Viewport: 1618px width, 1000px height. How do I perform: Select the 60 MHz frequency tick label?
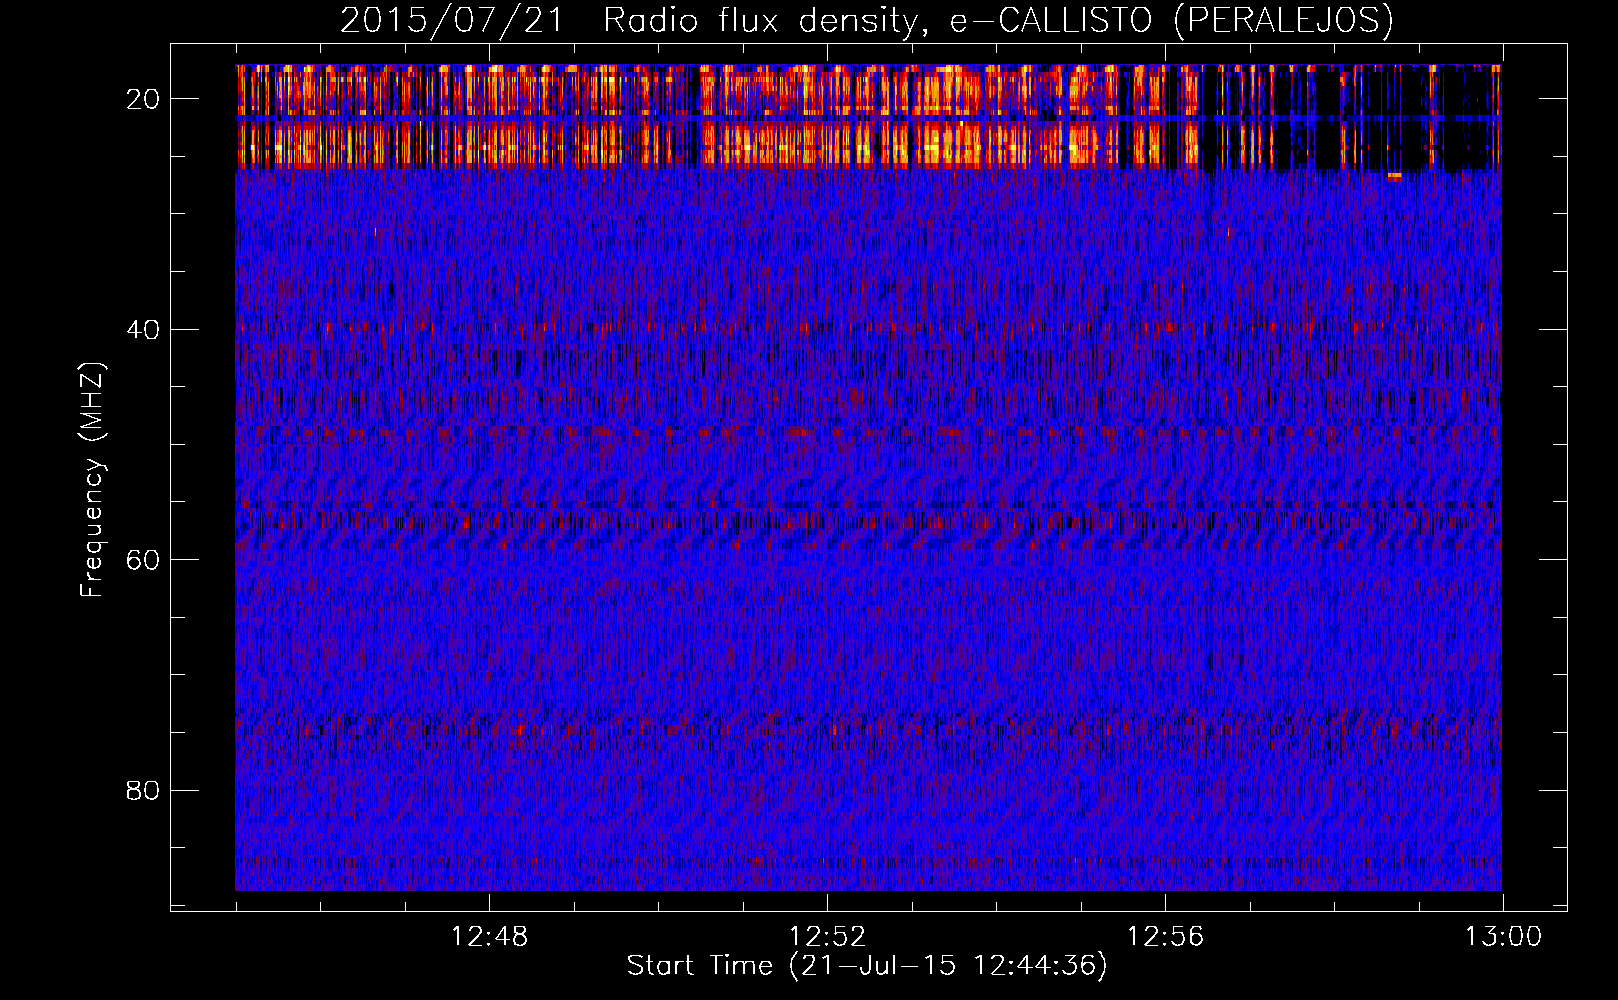[x=143, y=560]
